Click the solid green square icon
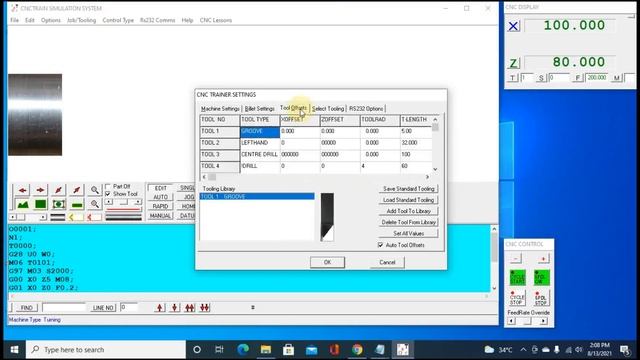640x360 pixels. (x=40, y=204)
